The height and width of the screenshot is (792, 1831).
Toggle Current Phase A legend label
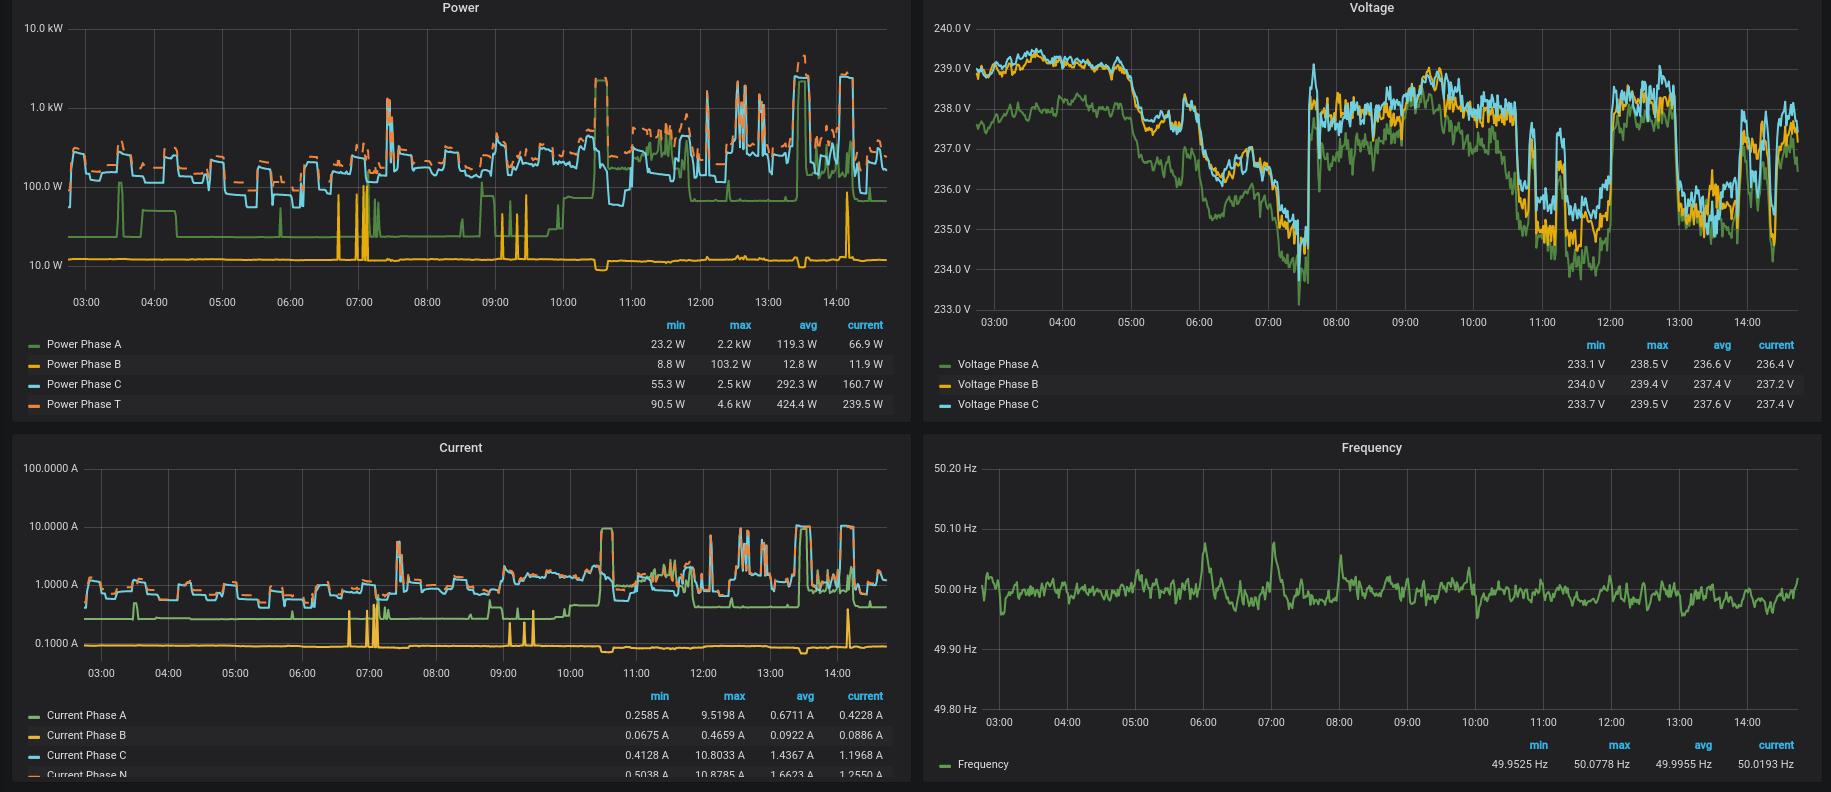[86, 715]
